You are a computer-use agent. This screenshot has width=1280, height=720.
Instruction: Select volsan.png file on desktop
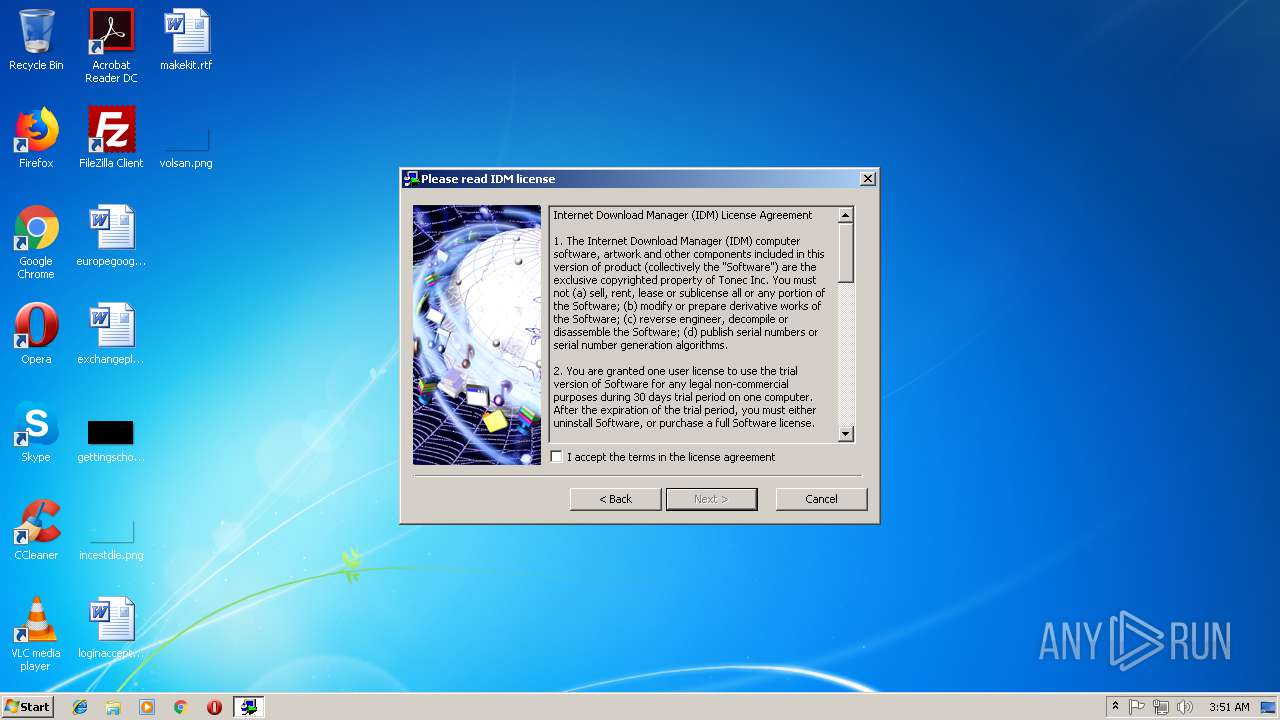(x=186, y=146)
